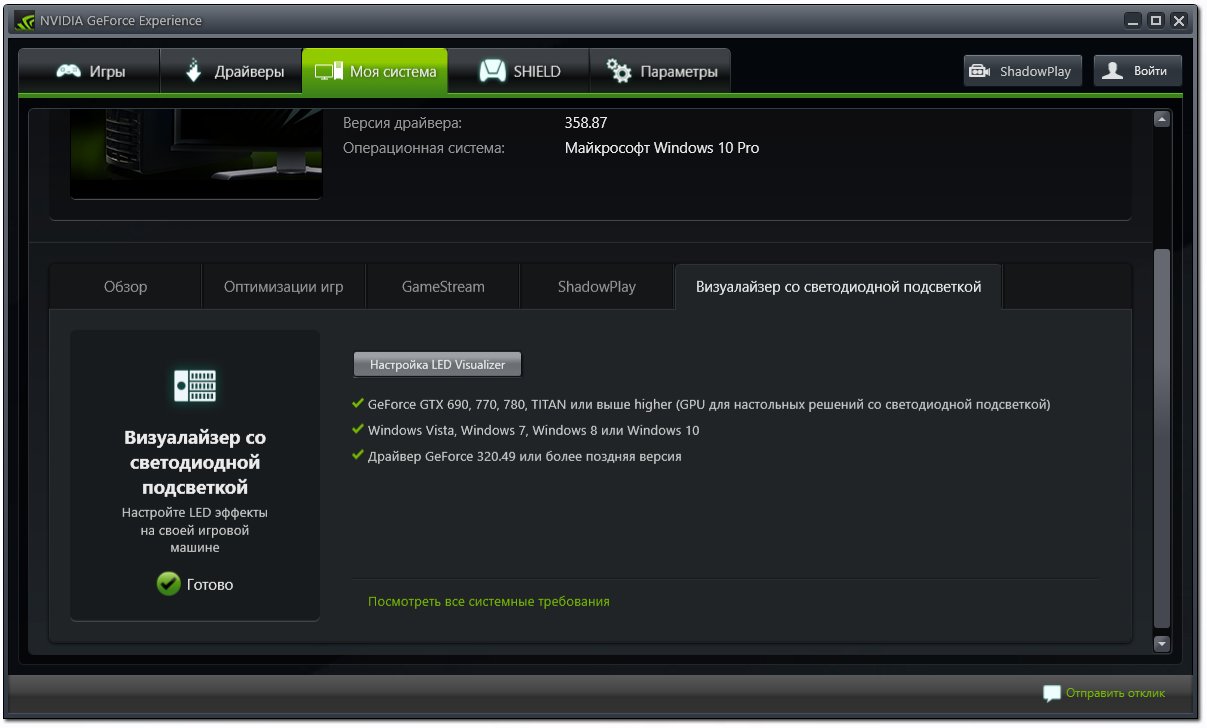Open the SHIELD tab

click(x=518, y=72)
